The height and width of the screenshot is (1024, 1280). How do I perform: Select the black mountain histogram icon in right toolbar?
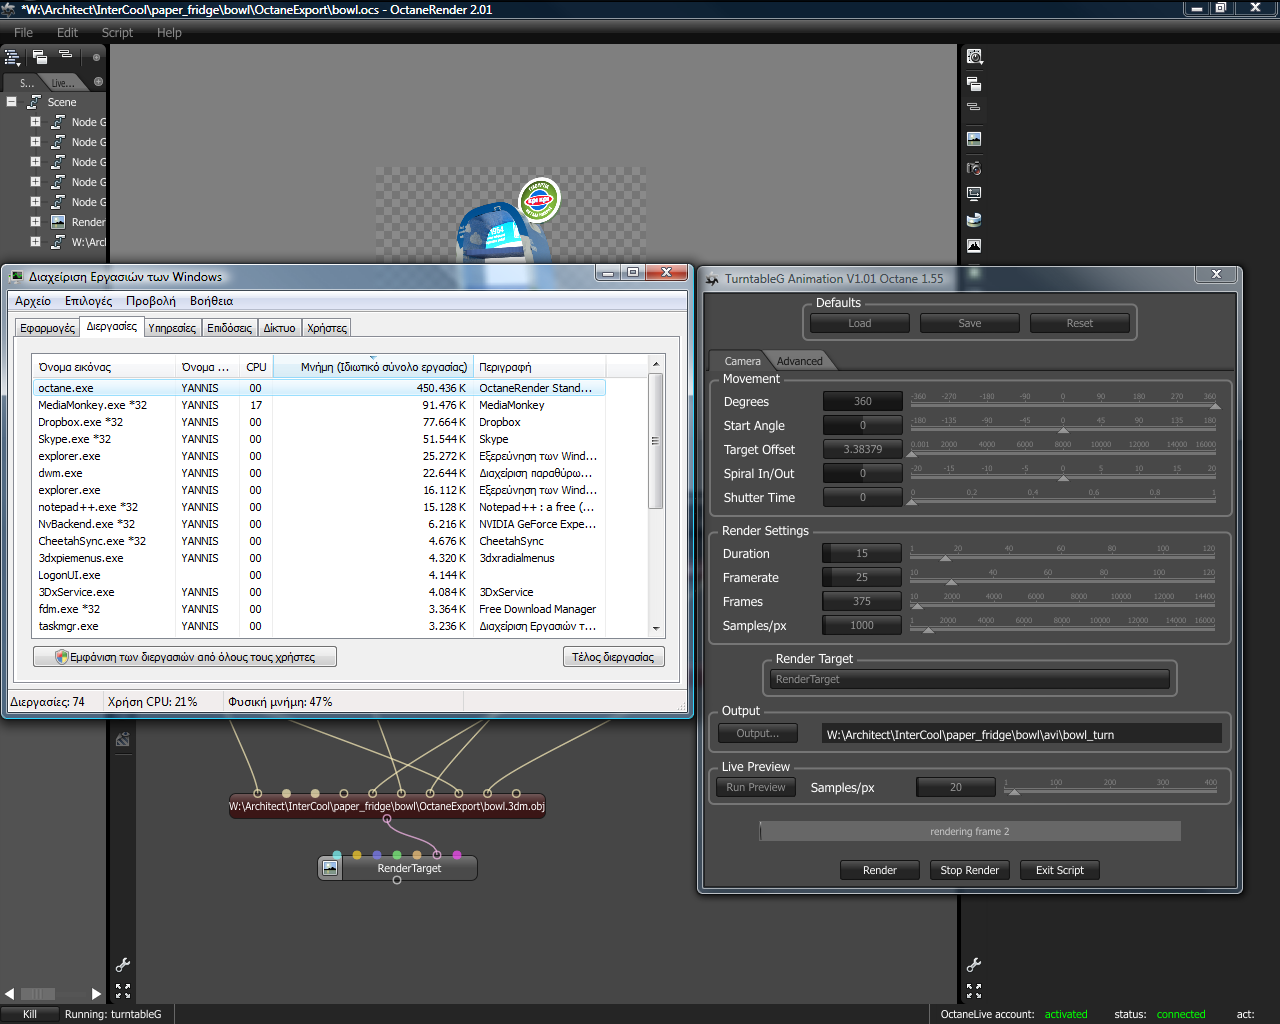tap(974, 246)
